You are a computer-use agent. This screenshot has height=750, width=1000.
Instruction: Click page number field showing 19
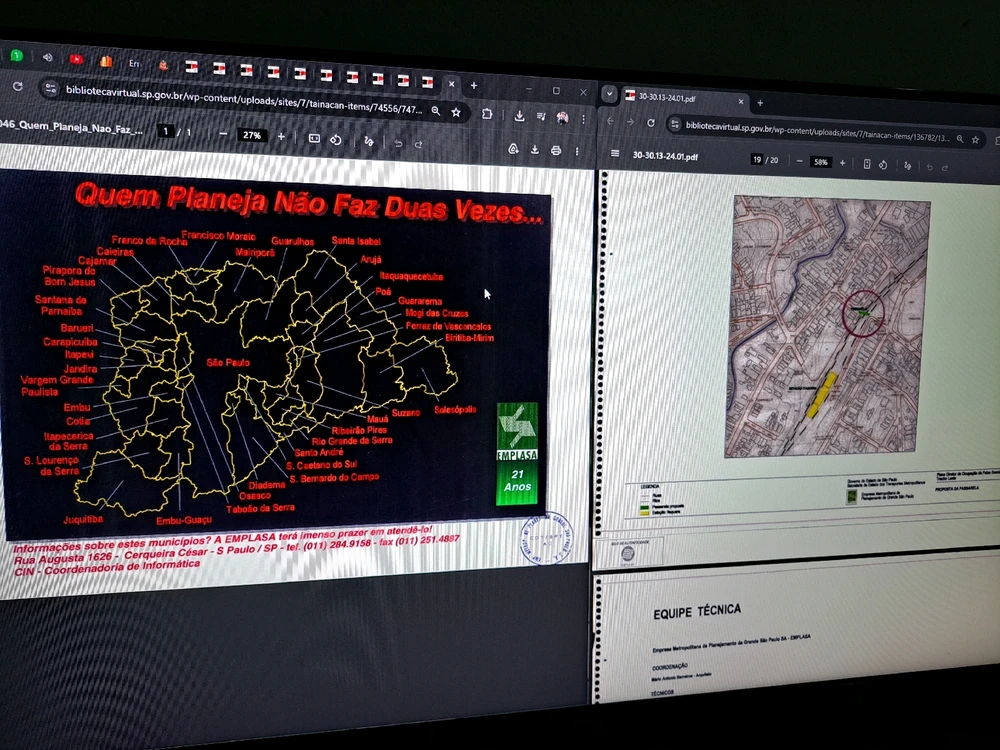pyautogui.click(x=758, y=159)
